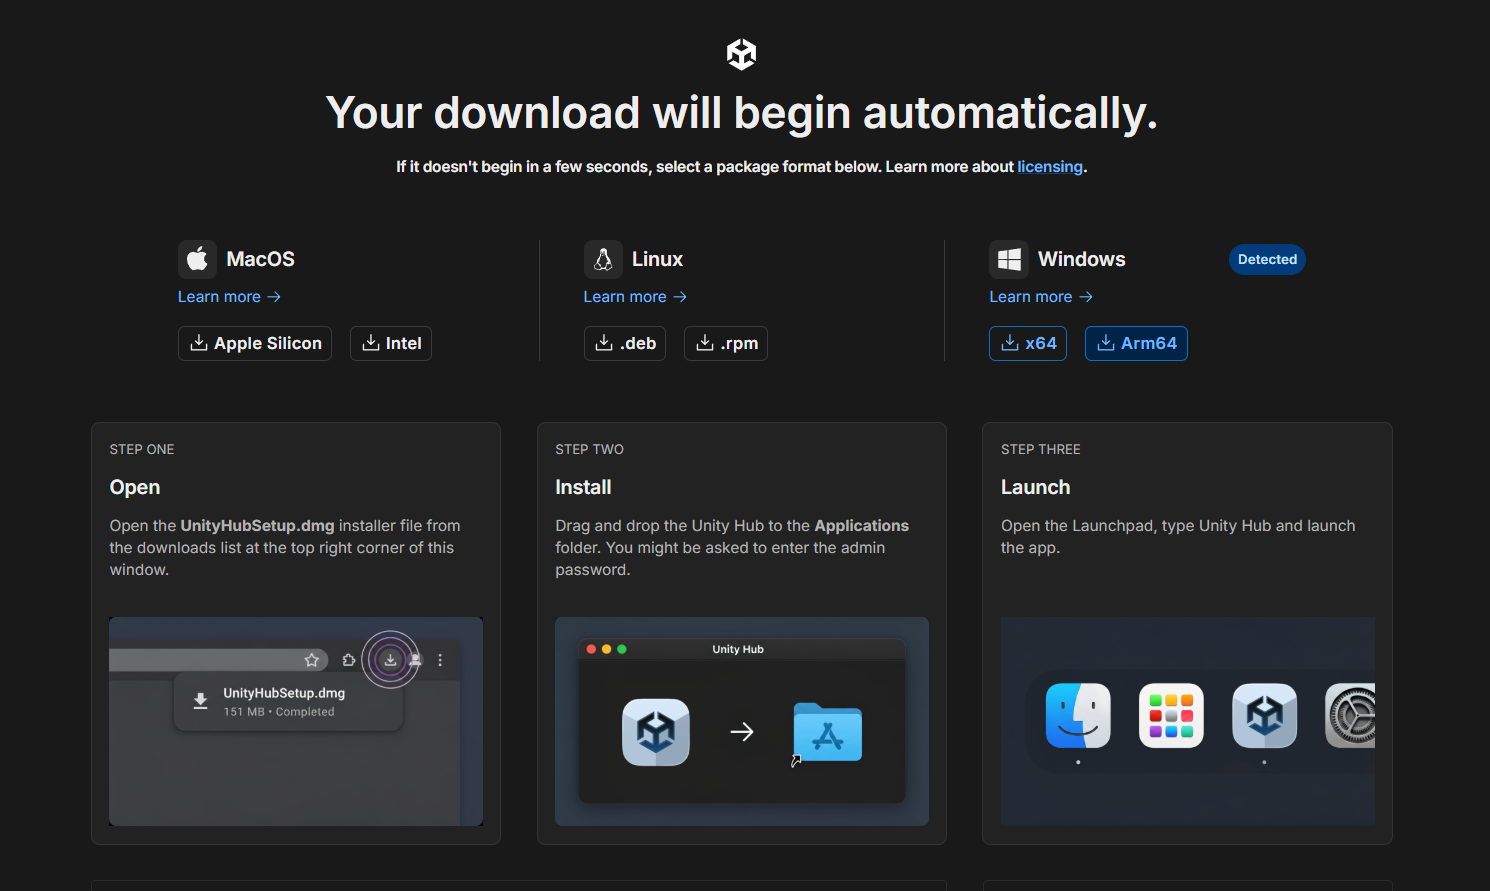Click the Windows logo icon
Viewport: 1490px width, 891px height.
click(1009, 259)
